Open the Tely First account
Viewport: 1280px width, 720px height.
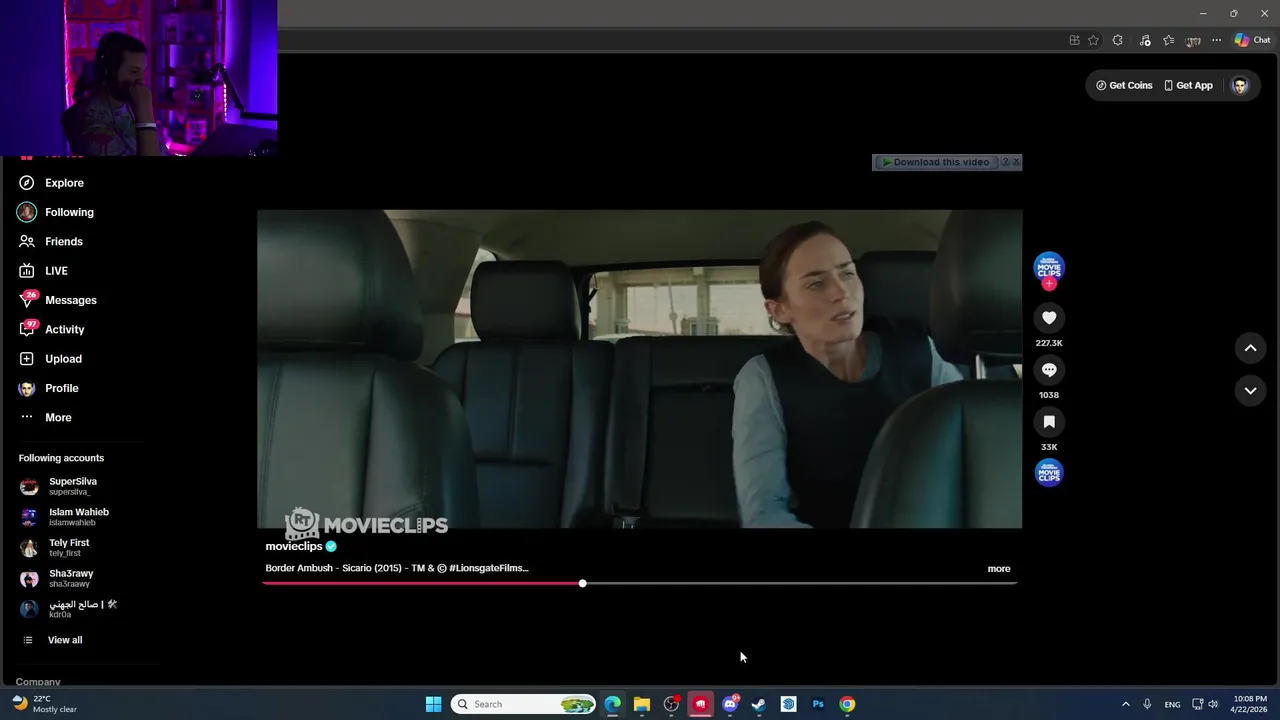55,548
